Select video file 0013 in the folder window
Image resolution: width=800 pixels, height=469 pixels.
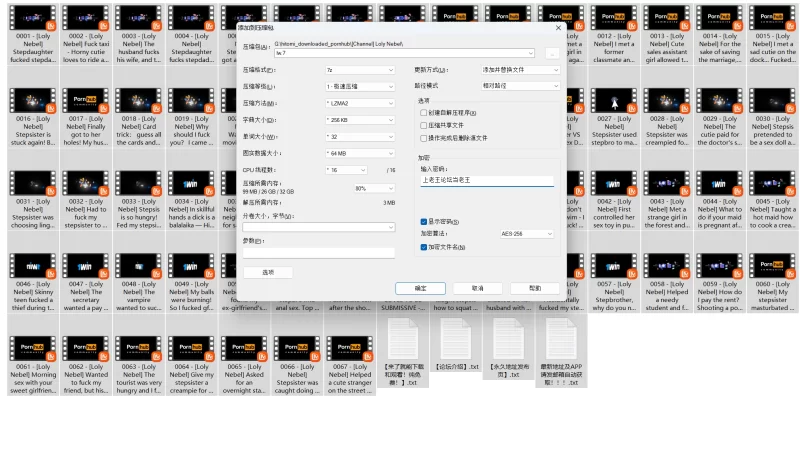(x=667, y=34)
